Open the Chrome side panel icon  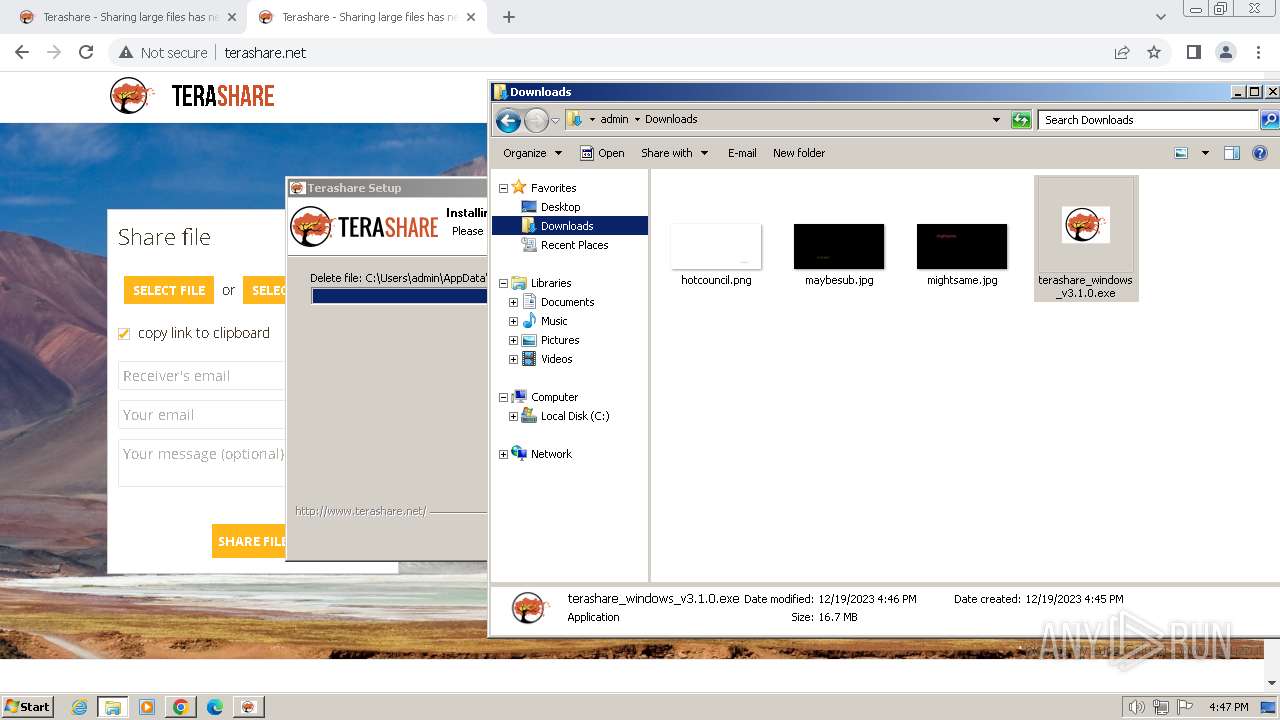click(1193, 52)
